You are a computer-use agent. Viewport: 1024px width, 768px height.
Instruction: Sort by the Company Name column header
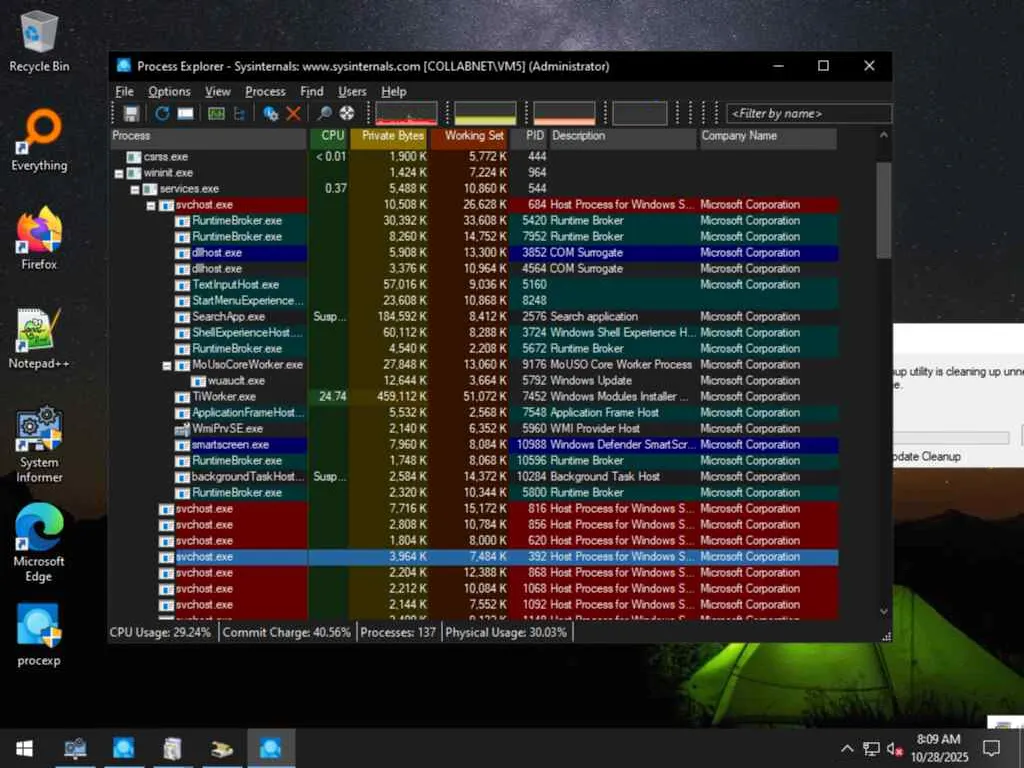click(x=768, y=136)
